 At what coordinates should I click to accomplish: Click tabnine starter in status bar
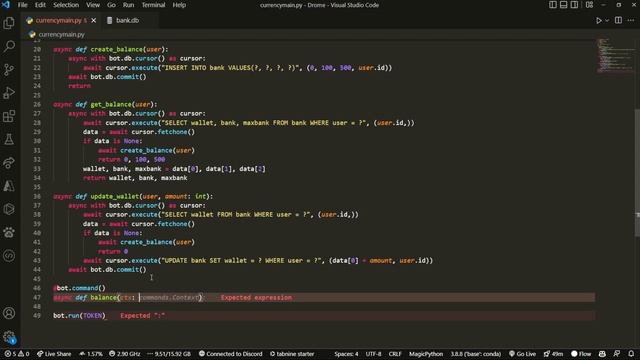292,354
